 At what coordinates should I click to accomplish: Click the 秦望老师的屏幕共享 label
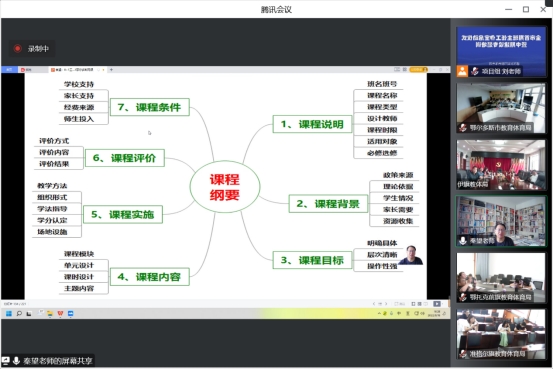57,361
